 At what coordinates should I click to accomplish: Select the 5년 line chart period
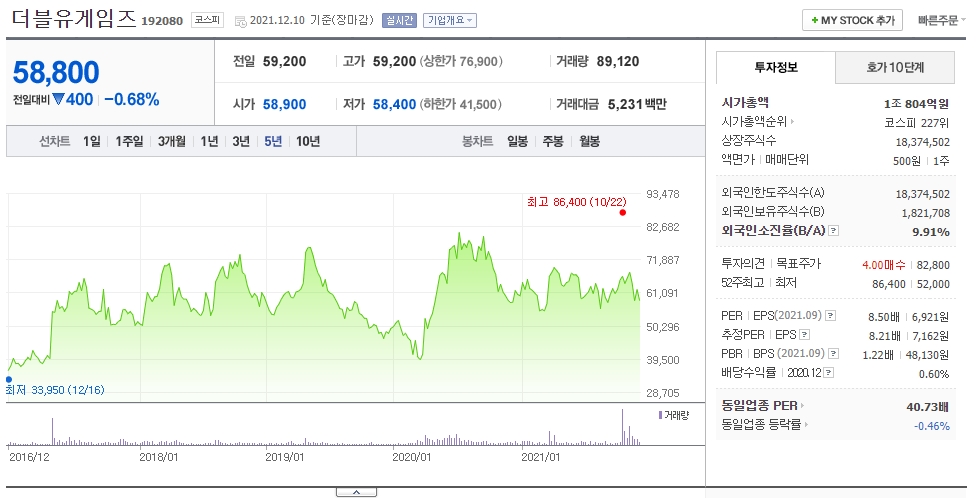pos(273,142)
